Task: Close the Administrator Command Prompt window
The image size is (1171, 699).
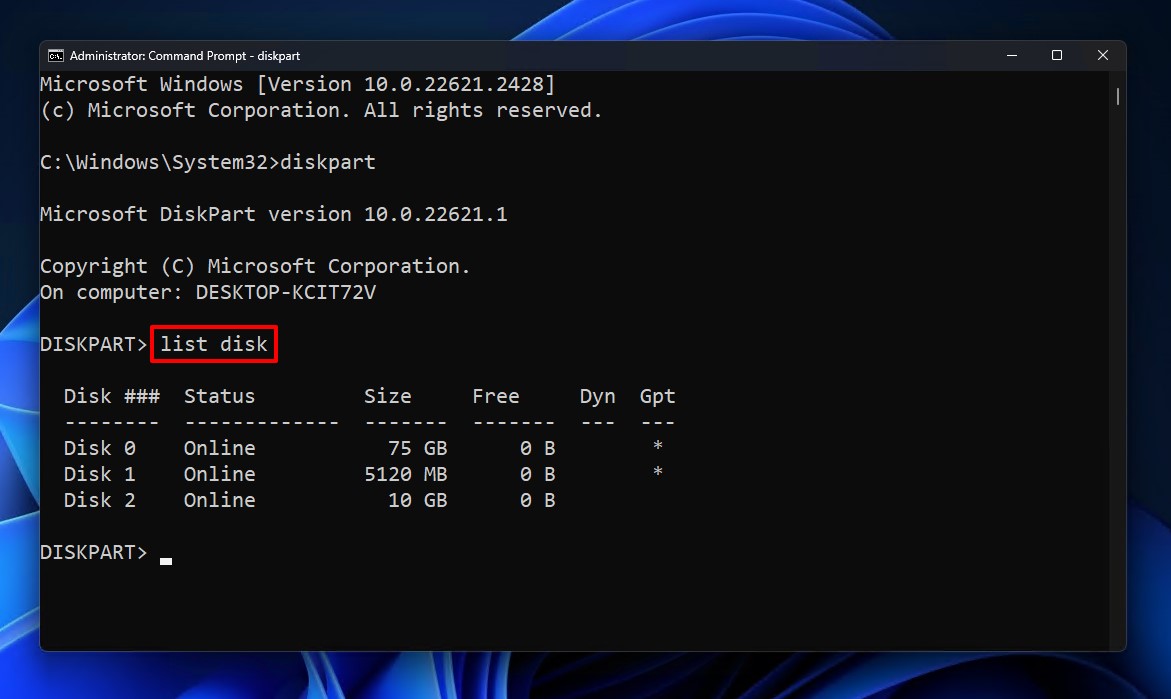Action: point(1102,56)
